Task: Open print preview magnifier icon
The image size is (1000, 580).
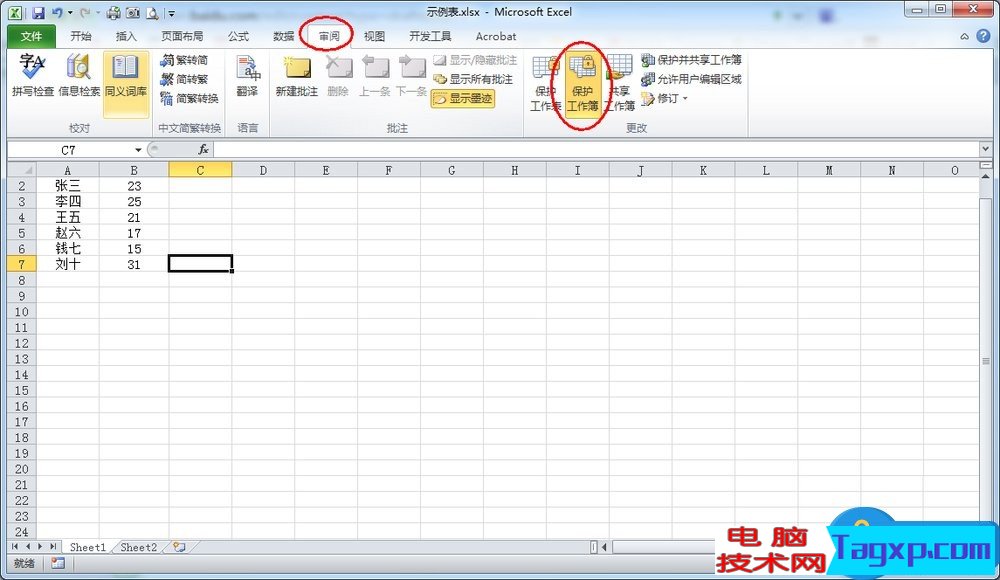Action: [152, 12]
